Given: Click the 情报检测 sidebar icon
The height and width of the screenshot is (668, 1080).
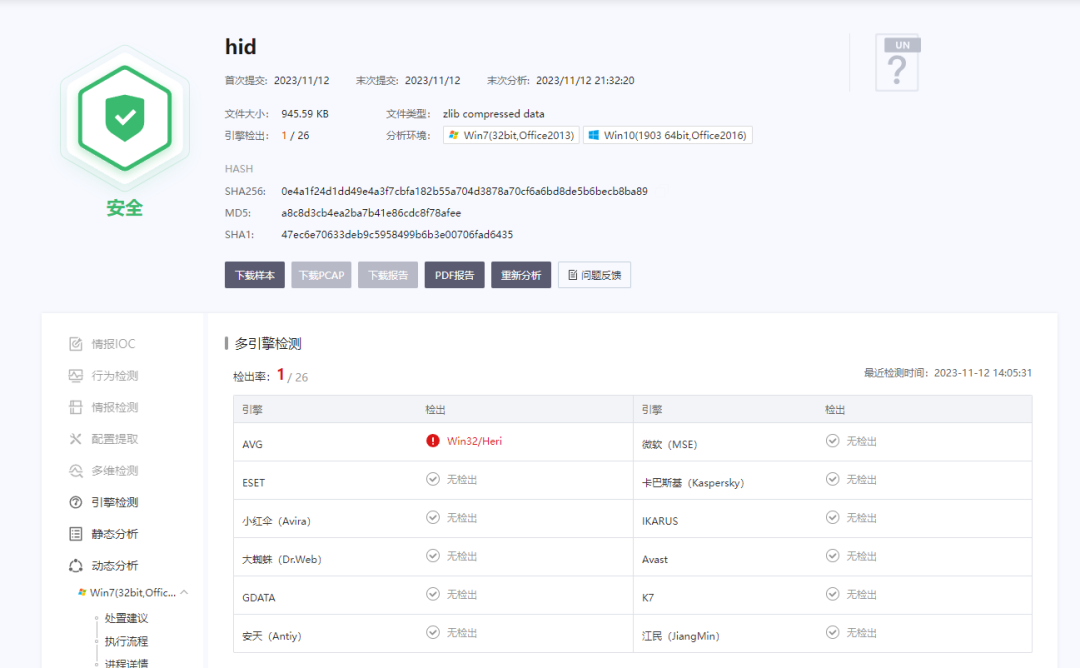Looking at the screenshot, I should pyautogui.click(x=76, y=407).
